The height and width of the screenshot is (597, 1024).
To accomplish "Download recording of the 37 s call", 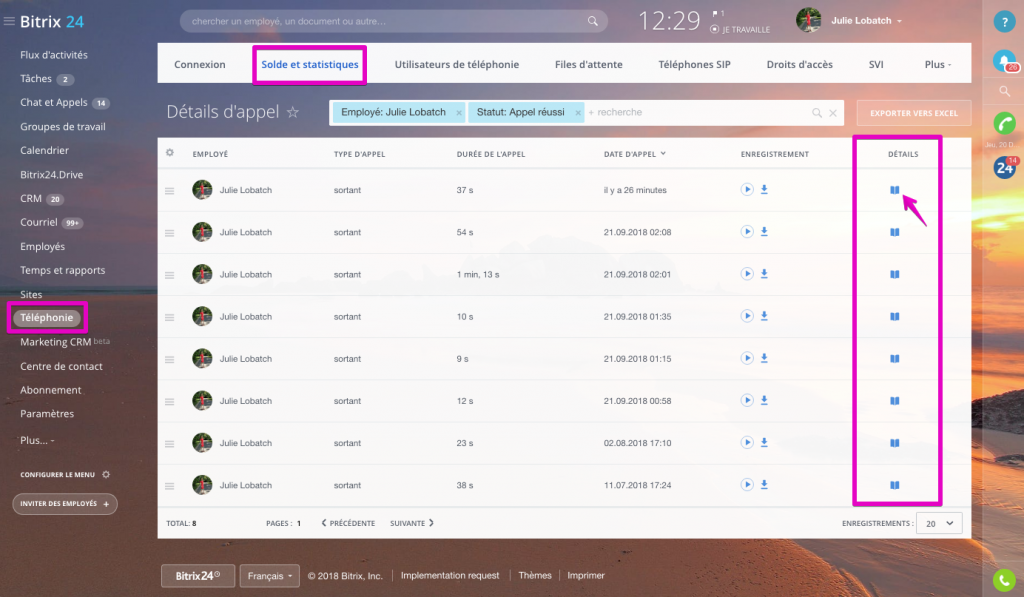I will click(x=764, y=189).
